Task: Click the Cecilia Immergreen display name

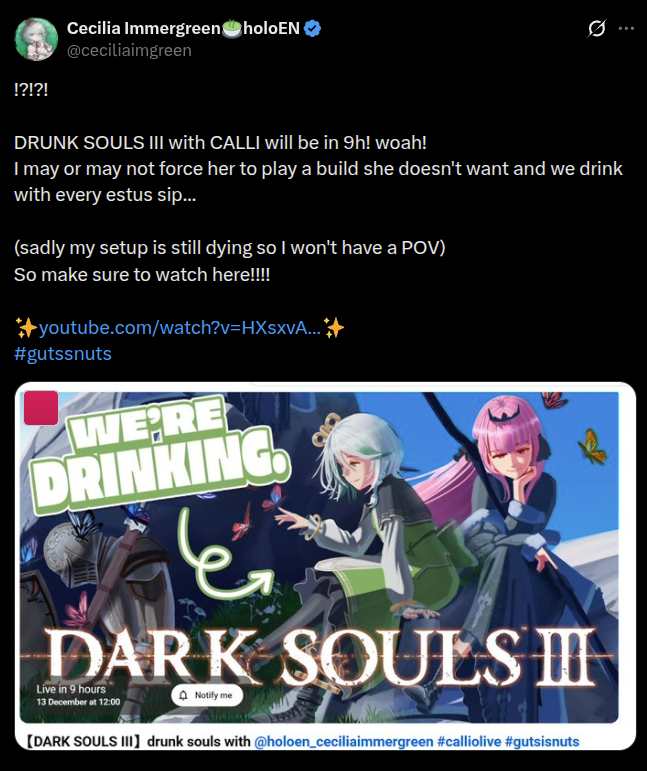Action: [x=144, y=29]
